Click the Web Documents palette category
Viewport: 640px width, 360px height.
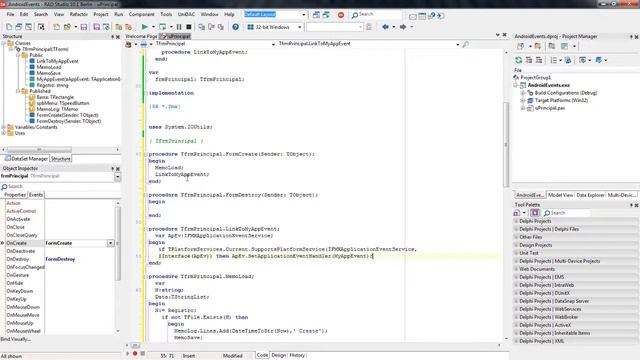point(576,269)
